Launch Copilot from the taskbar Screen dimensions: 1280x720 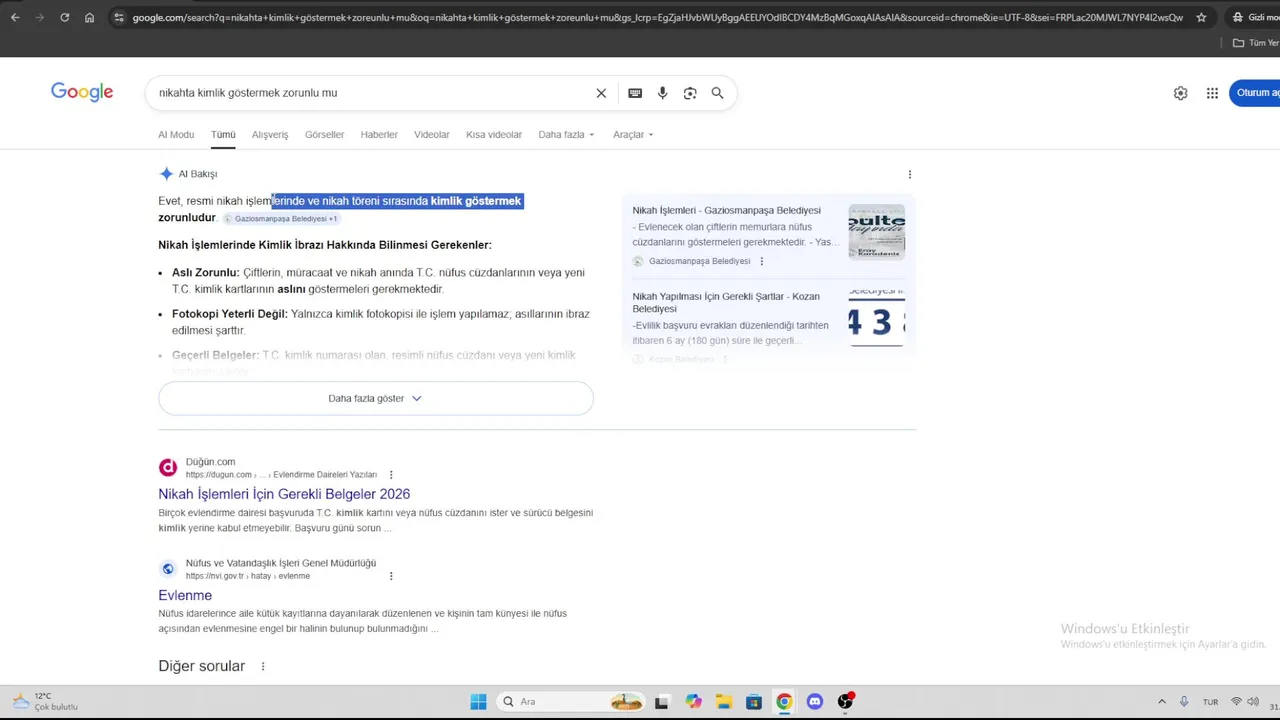point(693,702)
